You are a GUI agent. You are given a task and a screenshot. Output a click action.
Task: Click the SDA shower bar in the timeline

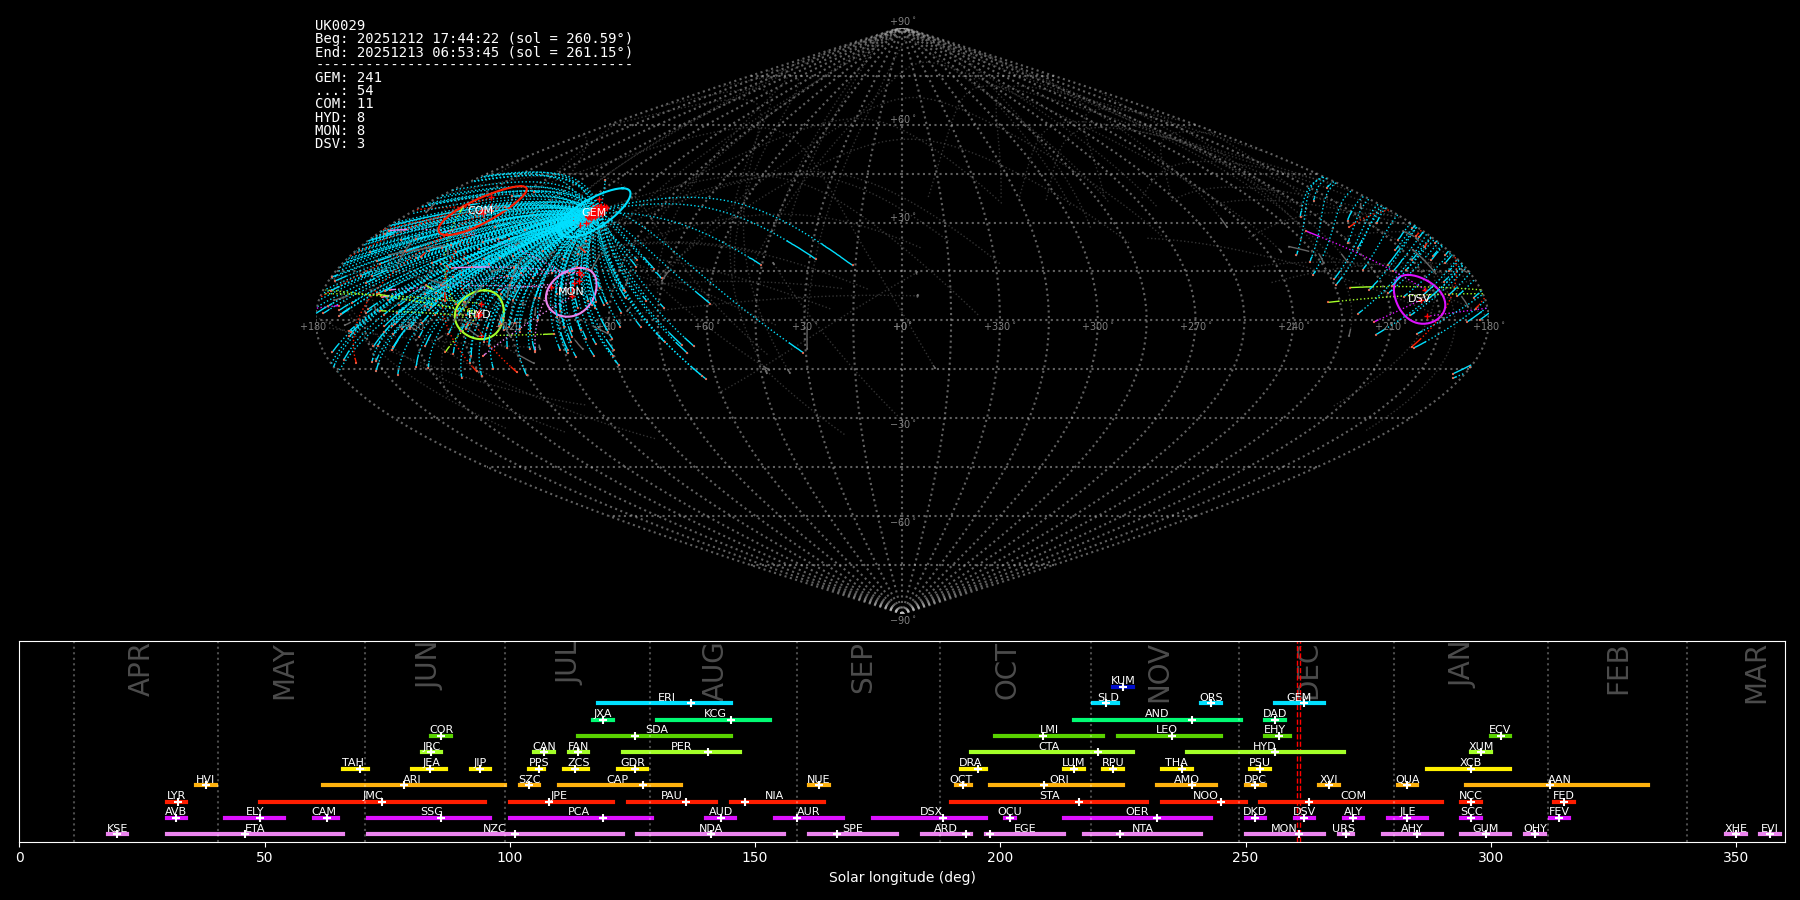pyautogui.click(x=654, y=736)
